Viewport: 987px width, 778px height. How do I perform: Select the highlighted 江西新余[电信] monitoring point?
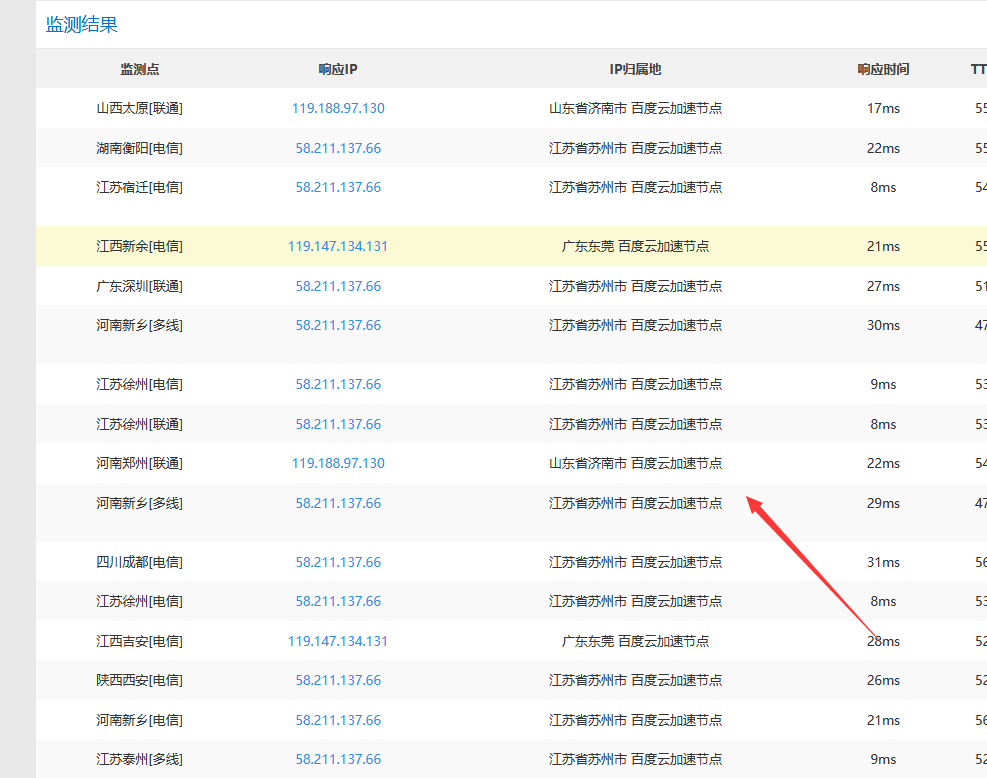tap(139, 246)
